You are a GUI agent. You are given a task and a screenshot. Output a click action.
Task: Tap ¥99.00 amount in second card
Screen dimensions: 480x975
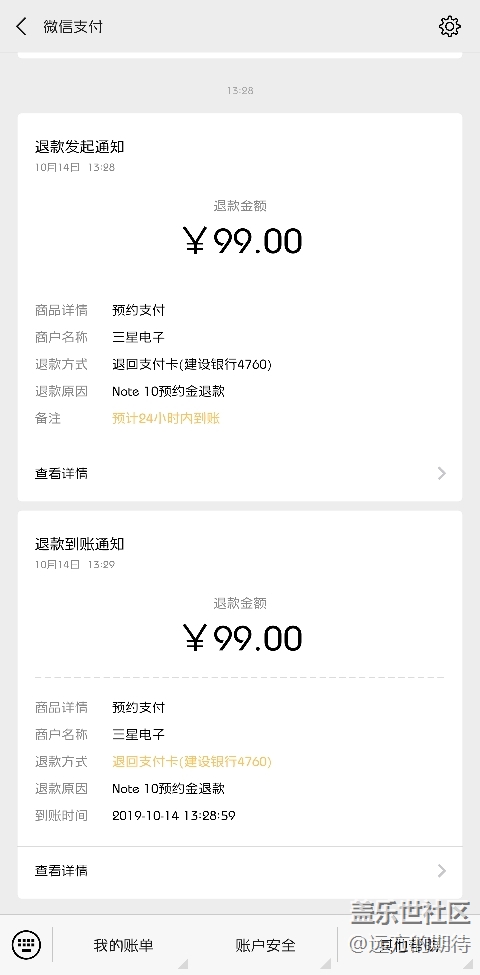pyautogui.click(x=242, y=638)
